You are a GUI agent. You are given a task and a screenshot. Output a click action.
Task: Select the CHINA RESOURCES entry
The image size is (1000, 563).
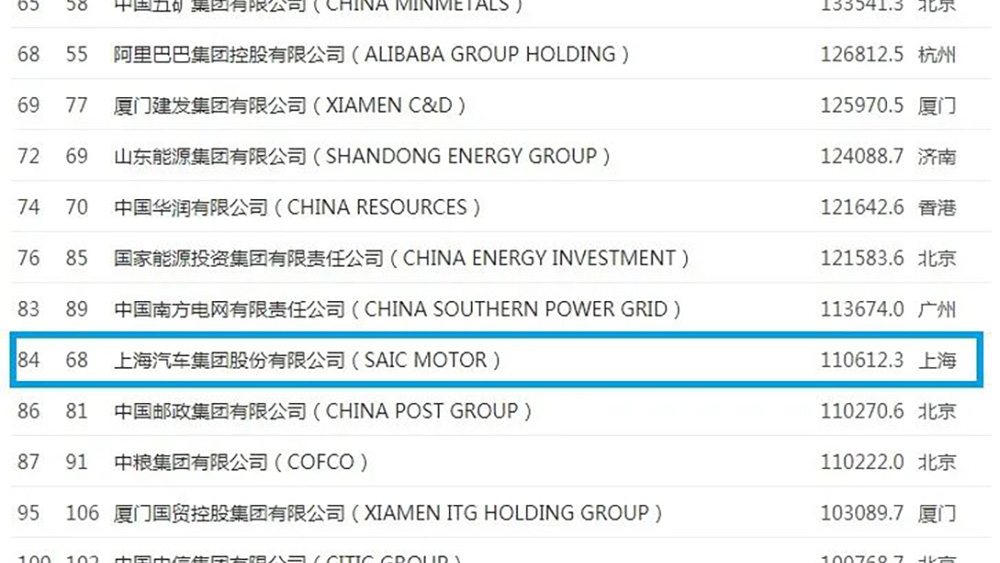(x=298, y=207)
